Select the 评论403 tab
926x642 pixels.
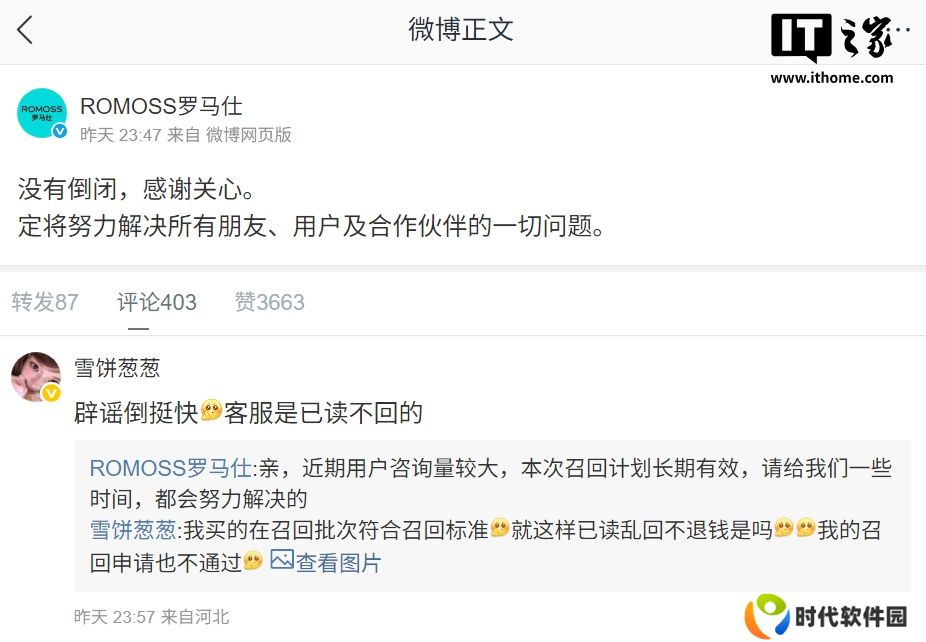click(156, 302)
